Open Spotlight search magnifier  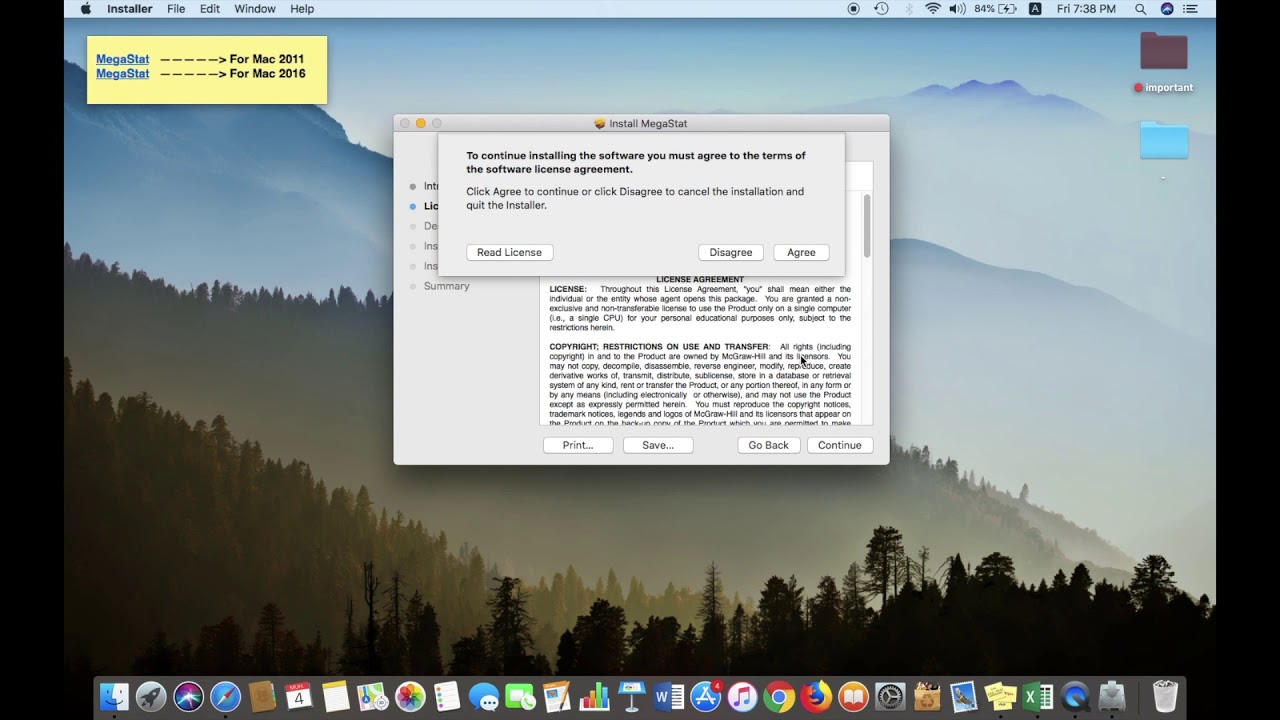[x=1140, y=9]
